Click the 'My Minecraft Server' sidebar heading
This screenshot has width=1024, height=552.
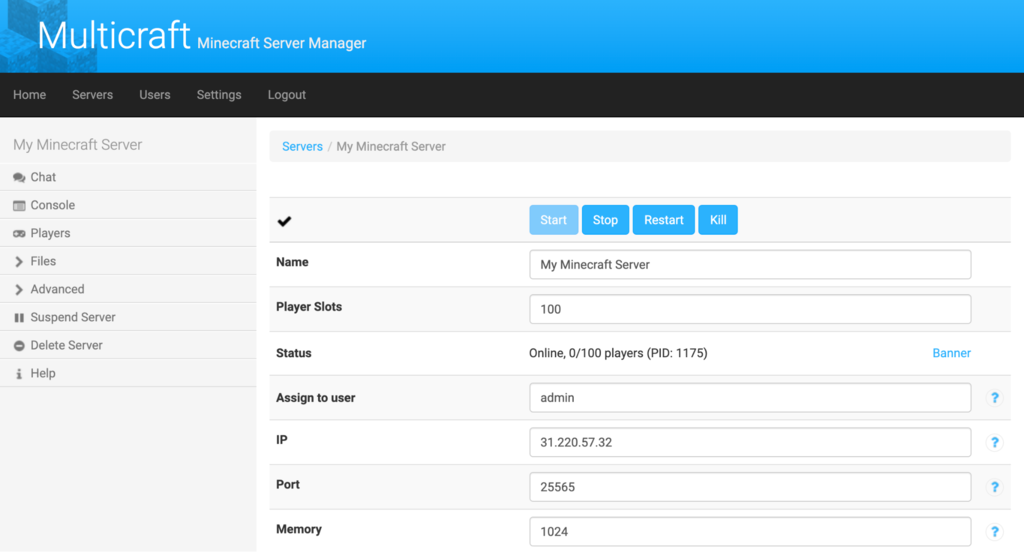tap(78, 145)
